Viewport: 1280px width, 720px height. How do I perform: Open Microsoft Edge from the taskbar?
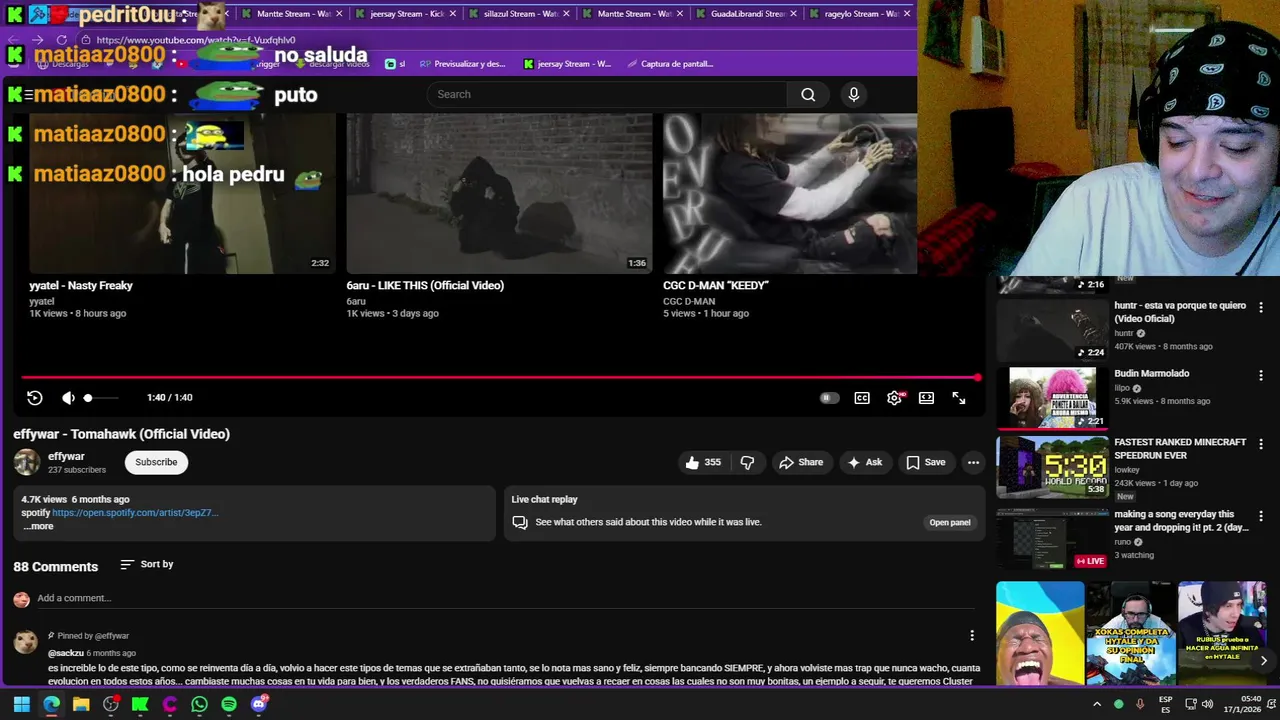tap(51, 704)
